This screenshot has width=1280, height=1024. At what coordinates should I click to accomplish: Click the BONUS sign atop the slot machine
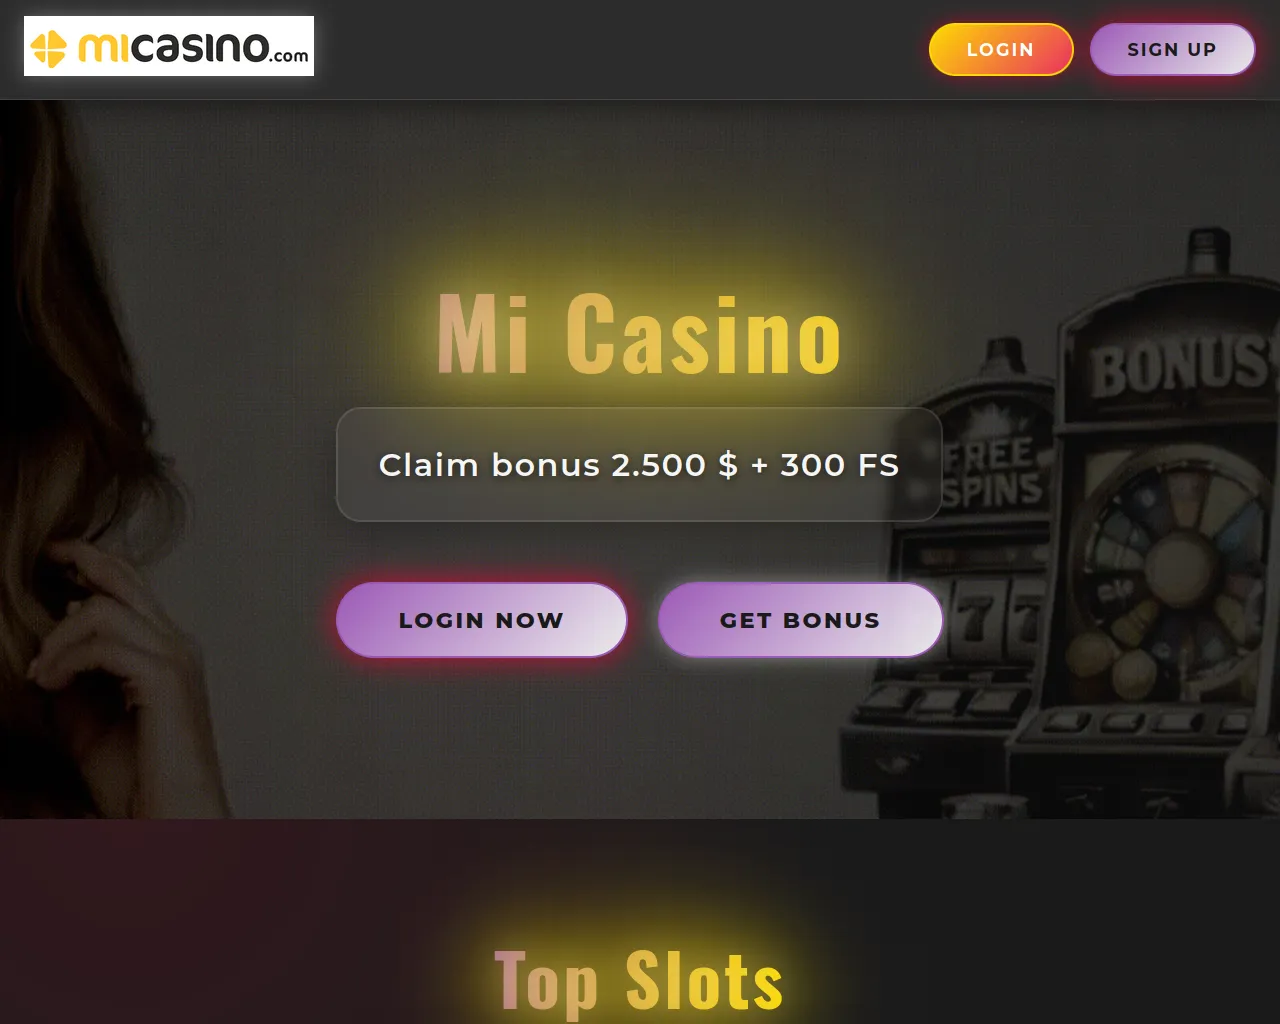[1180, 366]
